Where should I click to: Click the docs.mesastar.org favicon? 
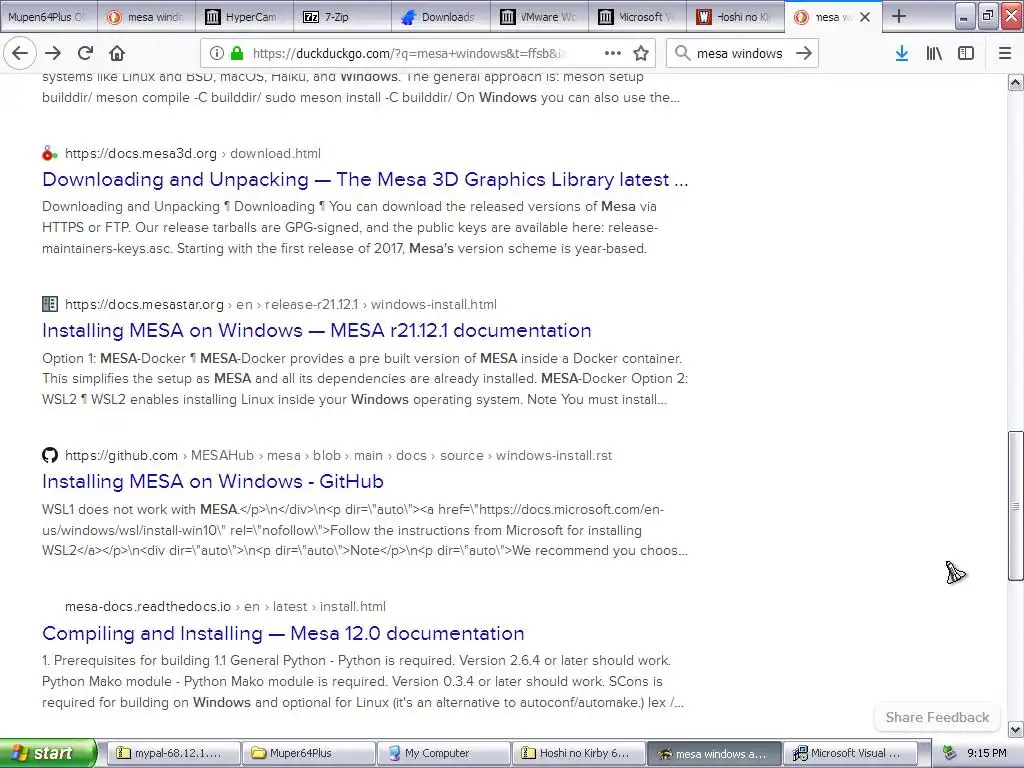pyautogui.click(x=50, y=304)
